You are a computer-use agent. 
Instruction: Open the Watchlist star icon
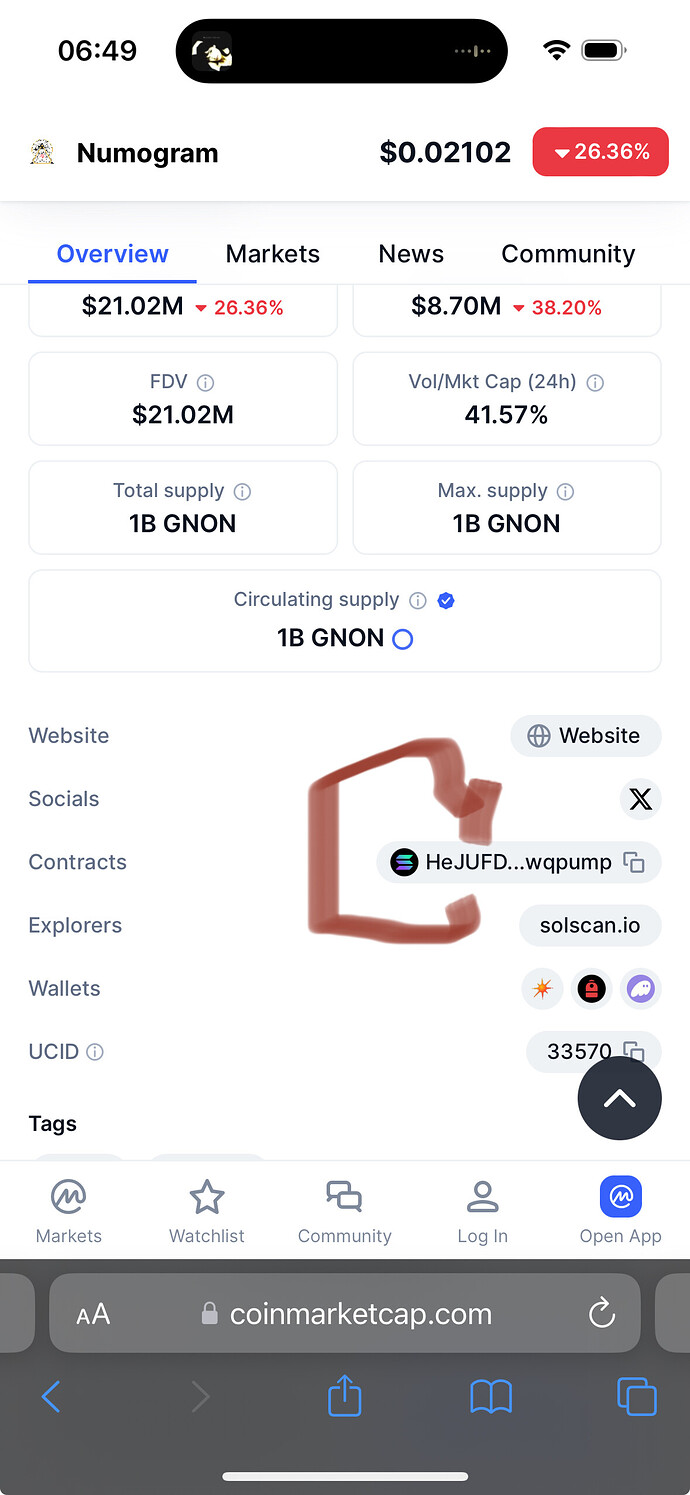point(207,1197)
